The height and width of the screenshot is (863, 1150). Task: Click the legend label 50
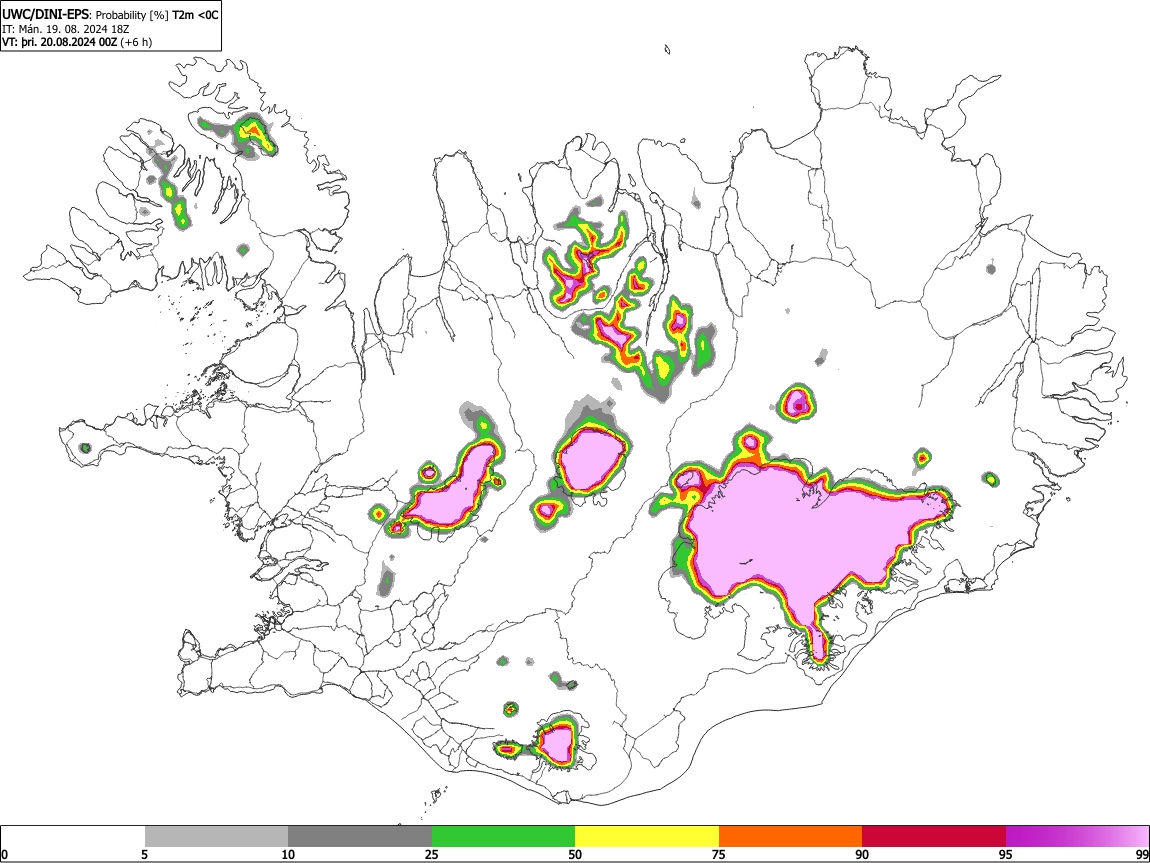point(575,854)
